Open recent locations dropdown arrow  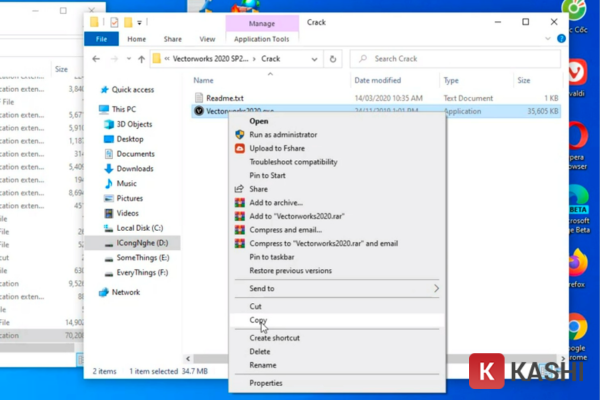[129, 59]
